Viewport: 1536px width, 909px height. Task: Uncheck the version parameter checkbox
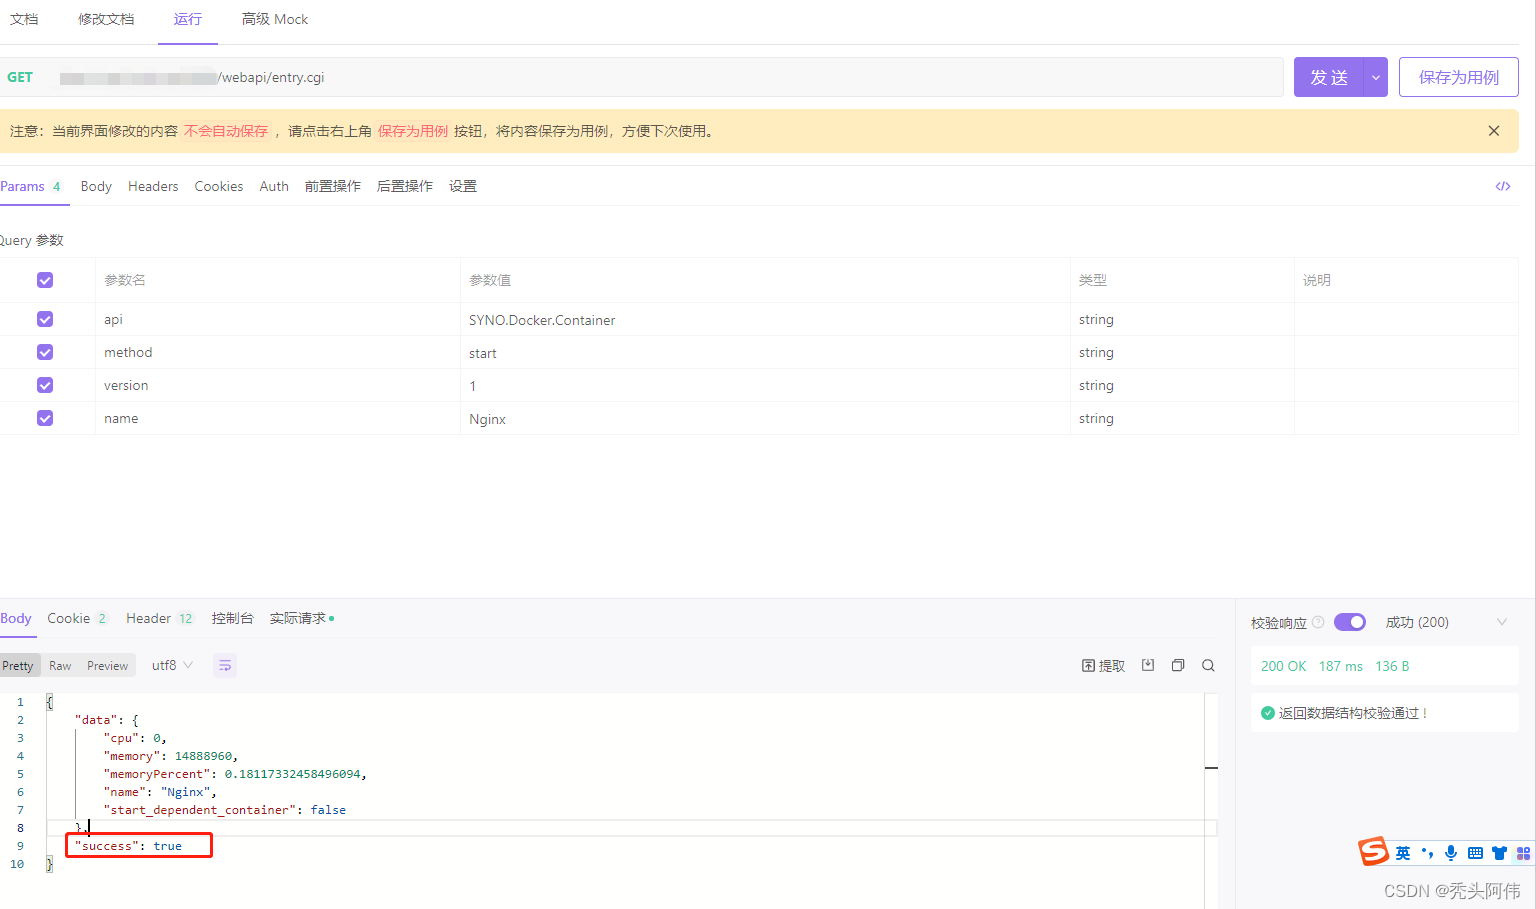(45, 385)
